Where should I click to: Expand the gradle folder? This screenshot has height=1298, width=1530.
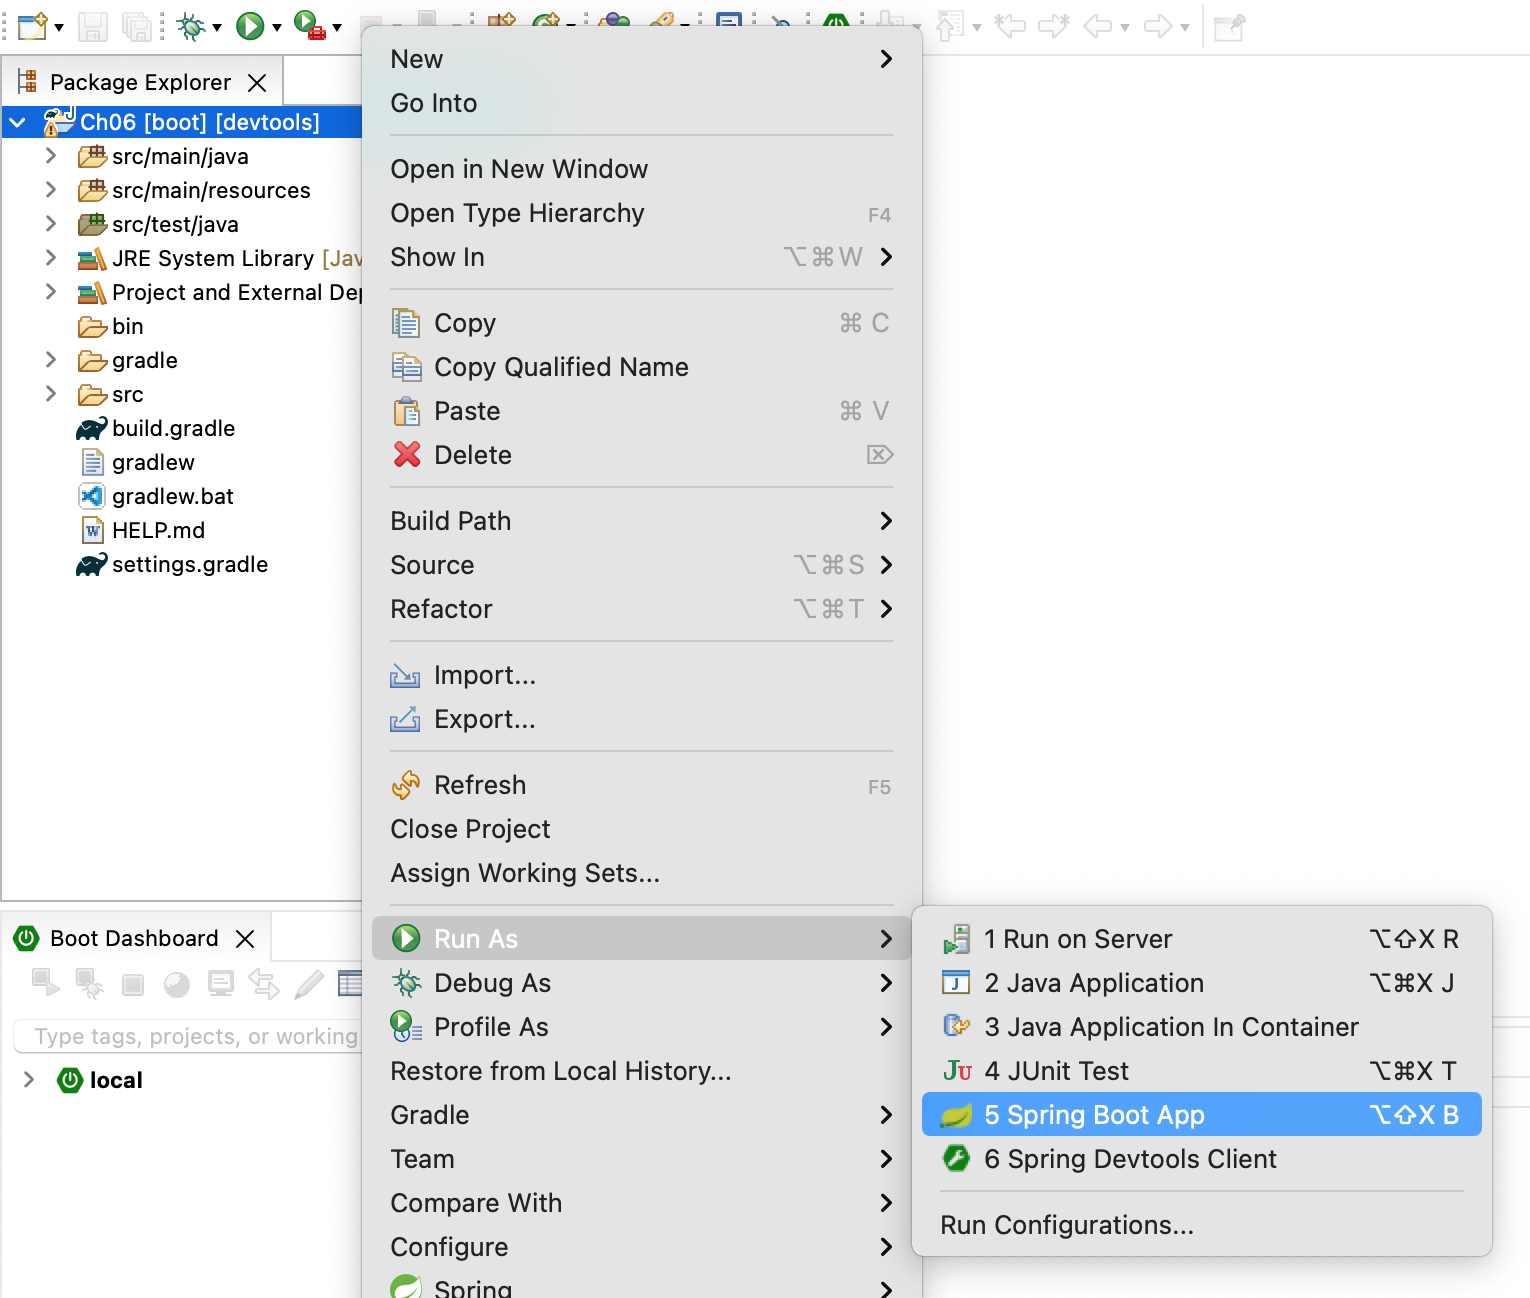pyautogui.click(x=51, y=360)
